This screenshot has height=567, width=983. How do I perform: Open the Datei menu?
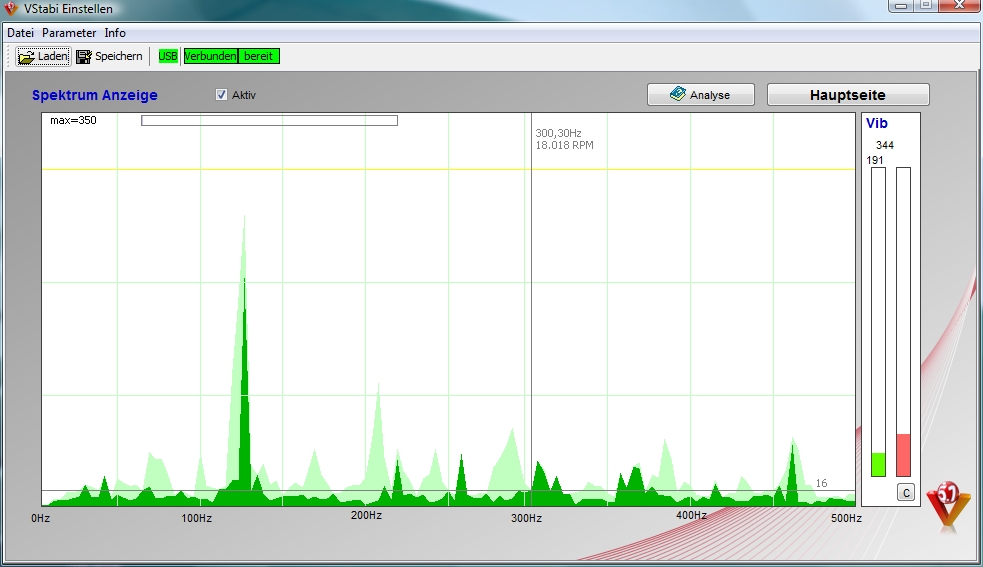[x=20, y=33]
